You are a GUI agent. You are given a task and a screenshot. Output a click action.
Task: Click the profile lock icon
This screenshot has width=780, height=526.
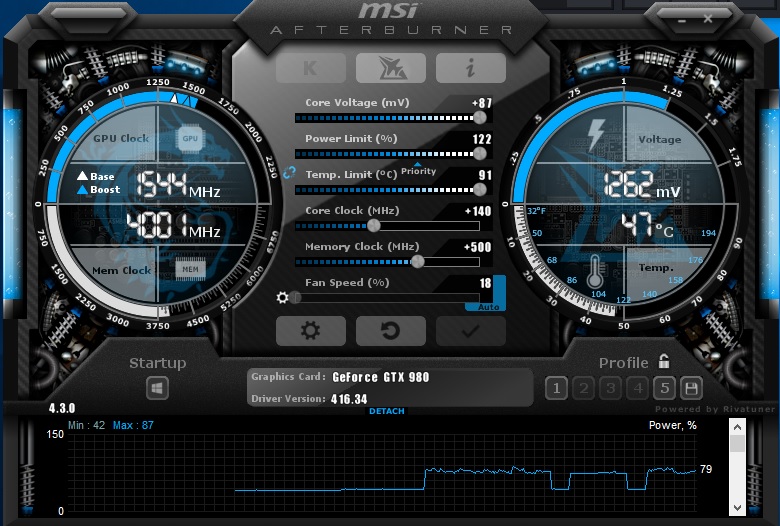point(664,361)
